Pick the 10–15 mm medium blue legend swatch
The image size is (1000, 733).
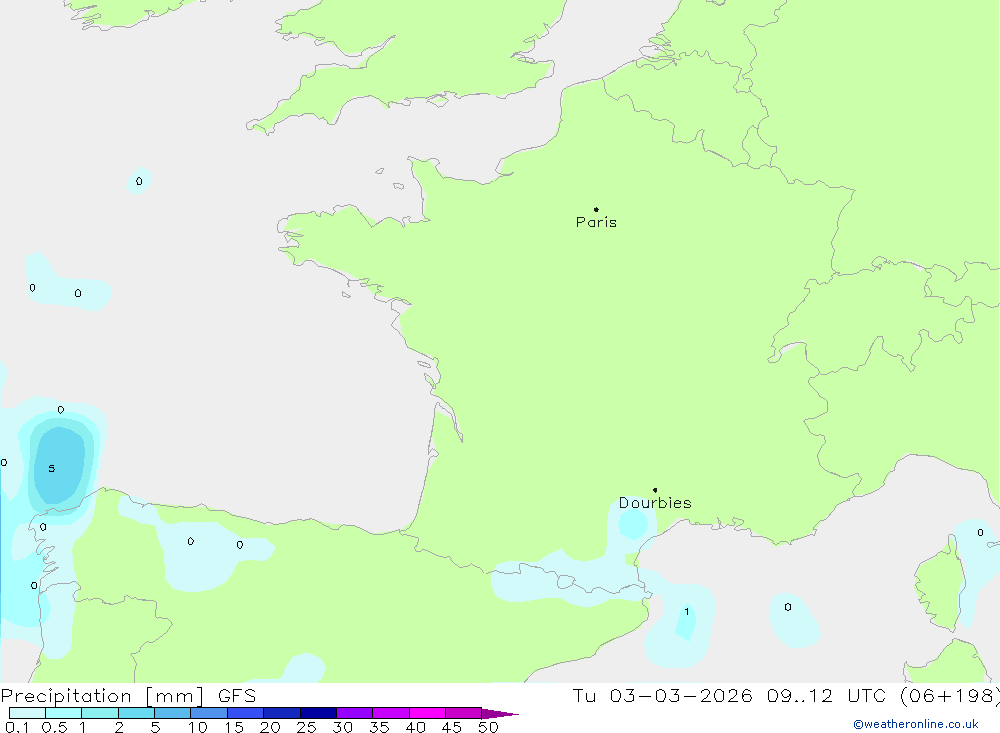pos(209,713)
